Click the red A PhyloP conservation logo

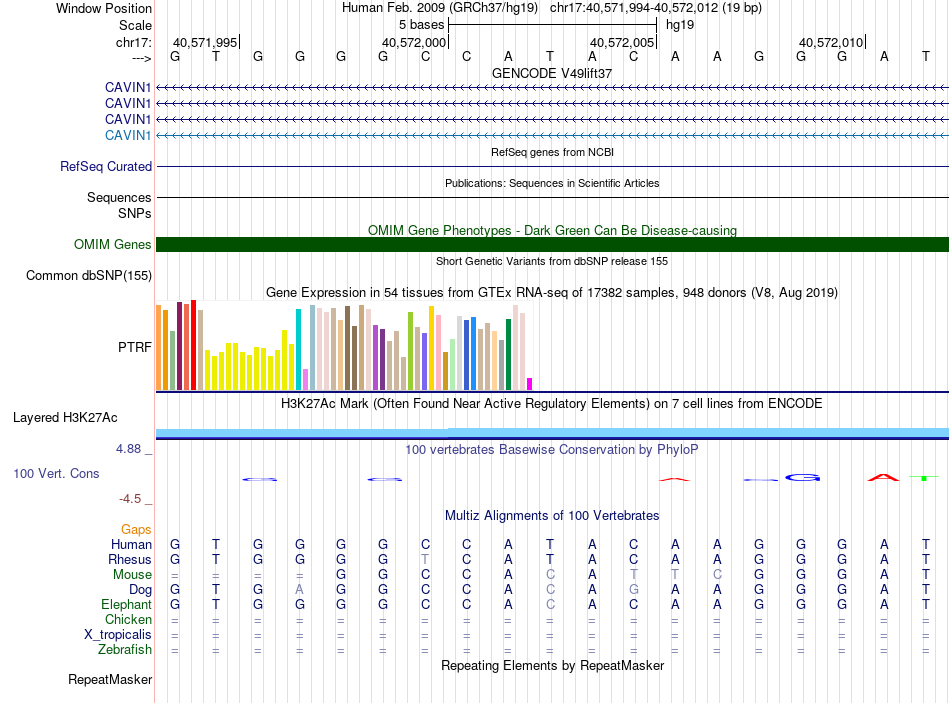coord(883,477)
